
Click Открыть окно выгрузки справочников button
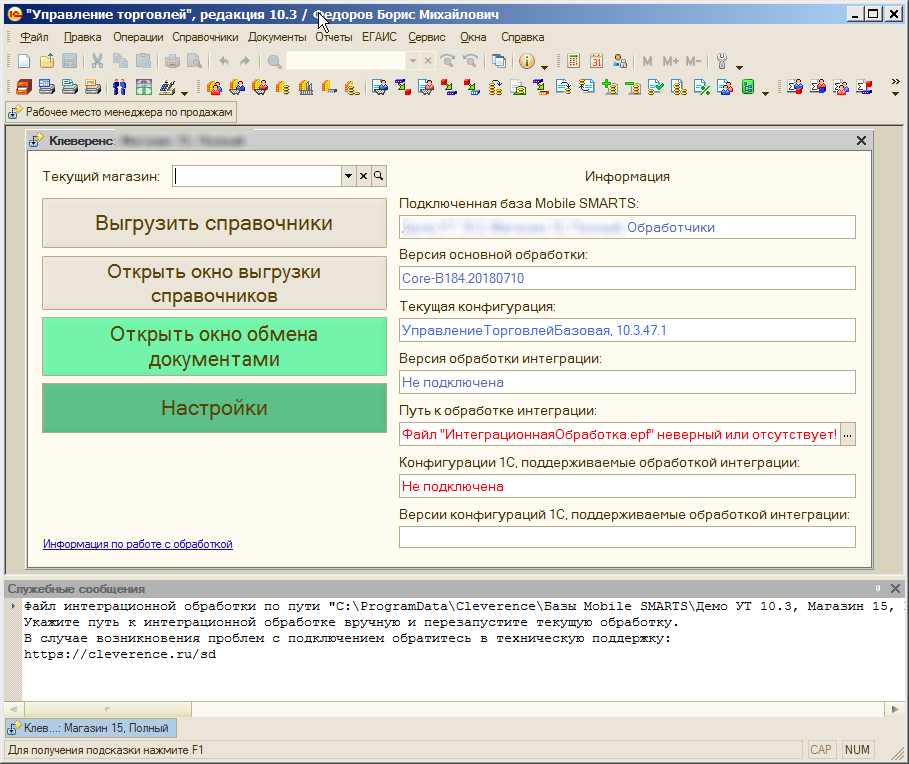(214, 283)
